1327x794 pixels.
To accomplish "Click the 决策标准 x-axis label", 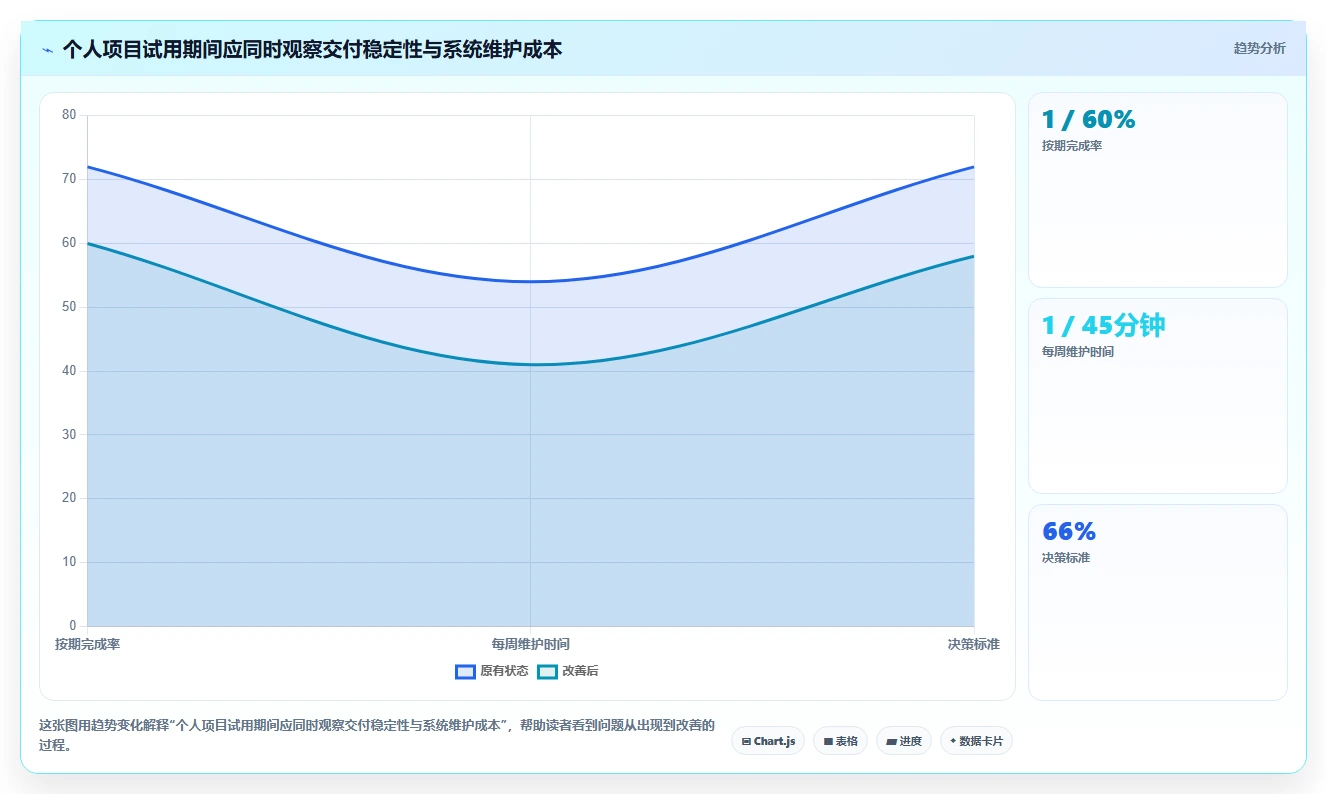I will point(973,644).
